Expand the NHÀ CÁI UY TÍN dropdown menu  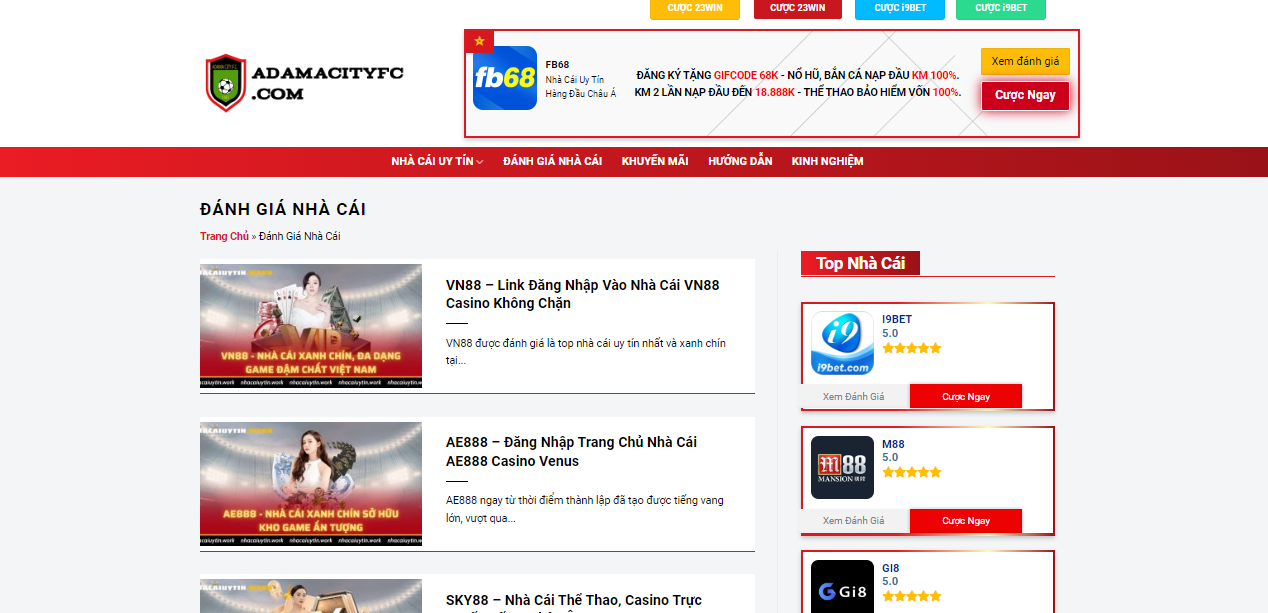(437, 161)
